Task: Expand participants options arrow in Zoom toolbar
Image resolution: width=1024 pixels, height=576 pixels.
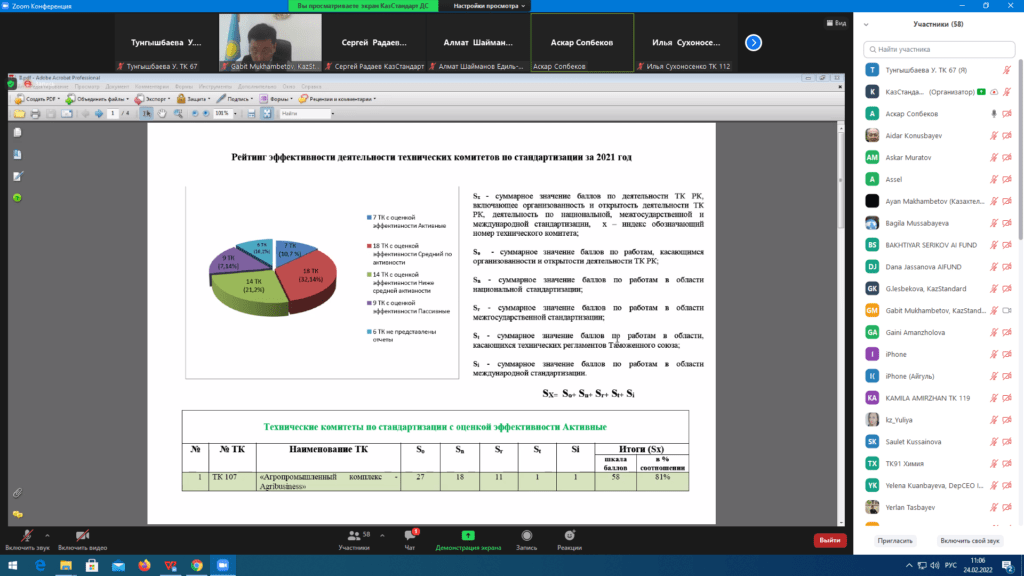Action: pyautogui.click(x=382, y=536)
